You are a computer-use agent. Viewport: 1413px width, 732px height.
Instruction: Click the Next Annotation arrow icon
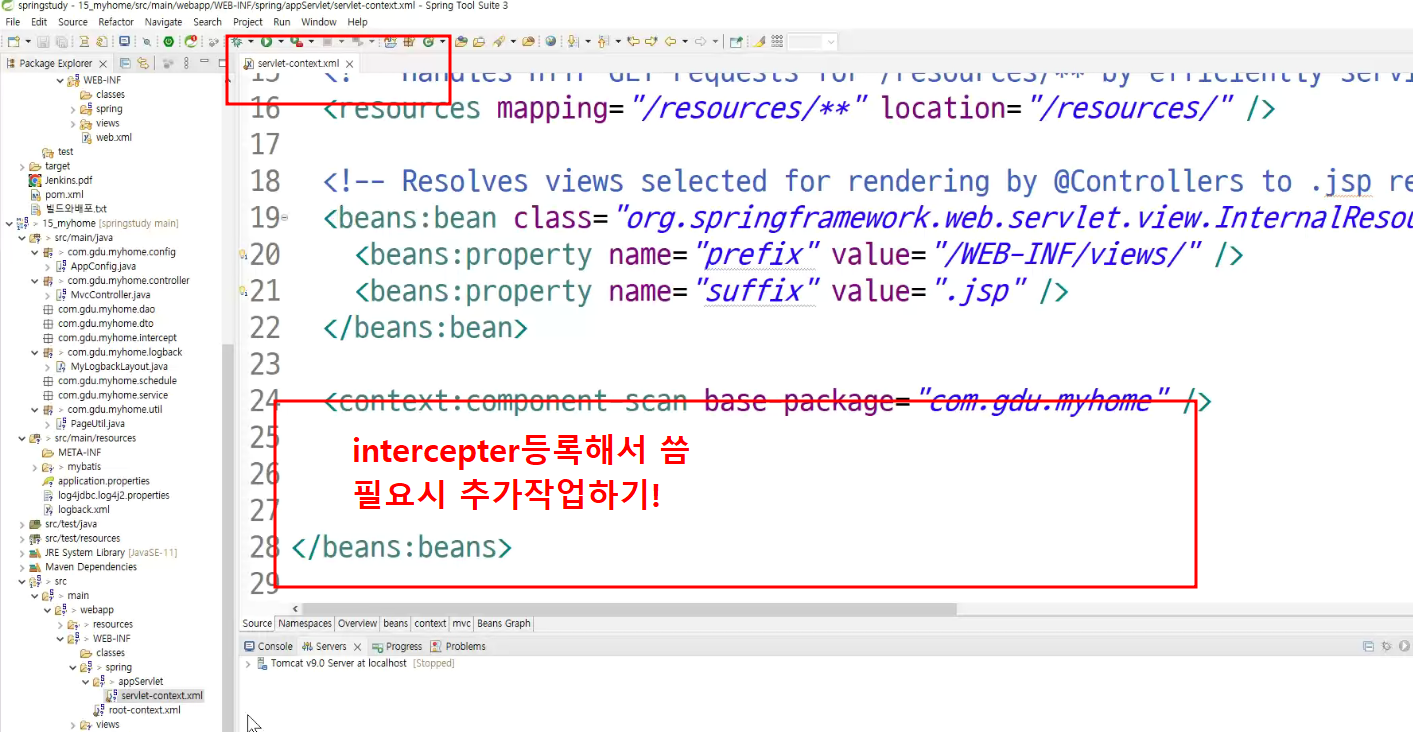click(x=573, y=42)
